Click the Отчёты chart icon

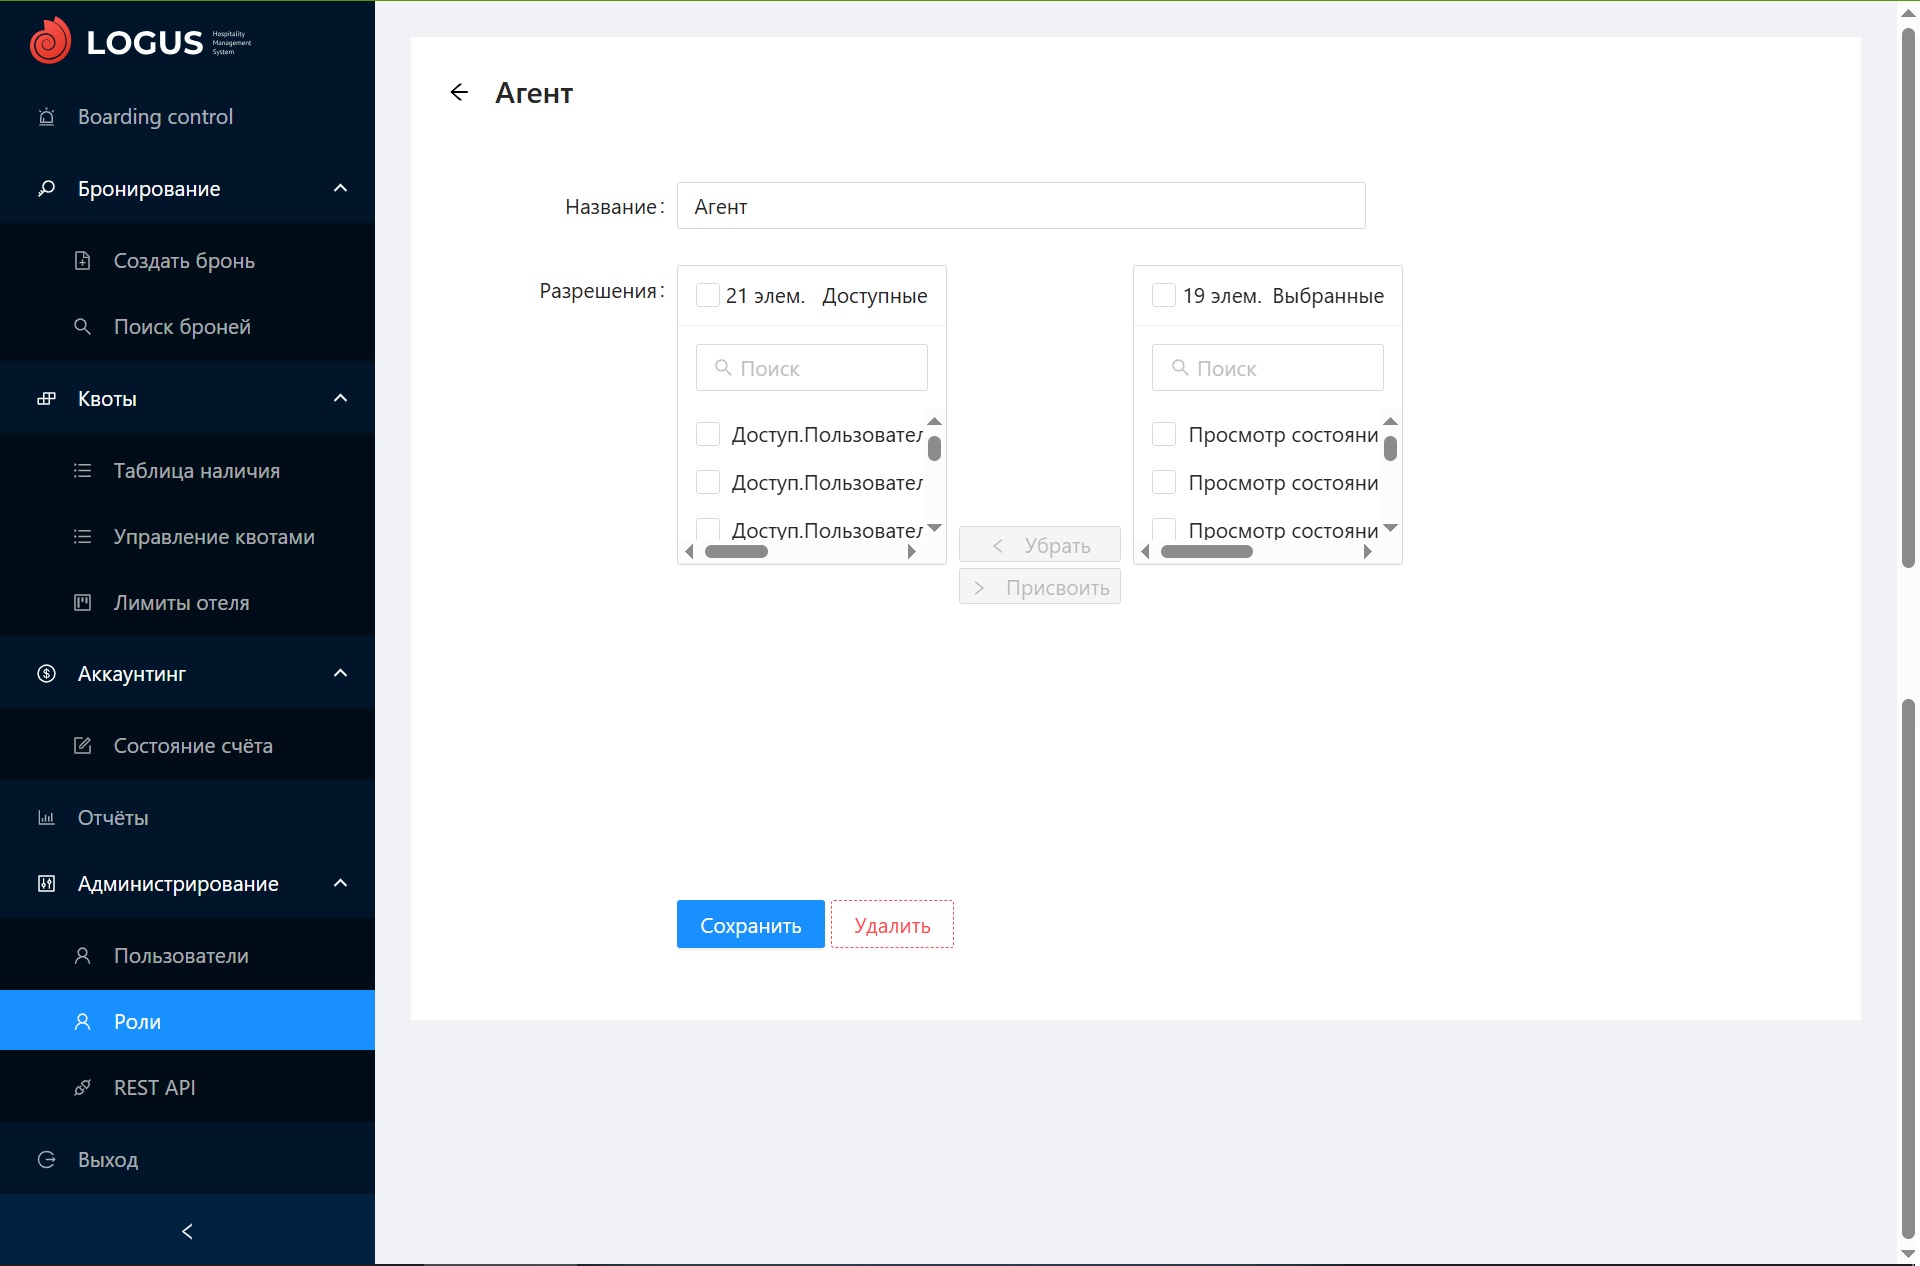(46, 818)
